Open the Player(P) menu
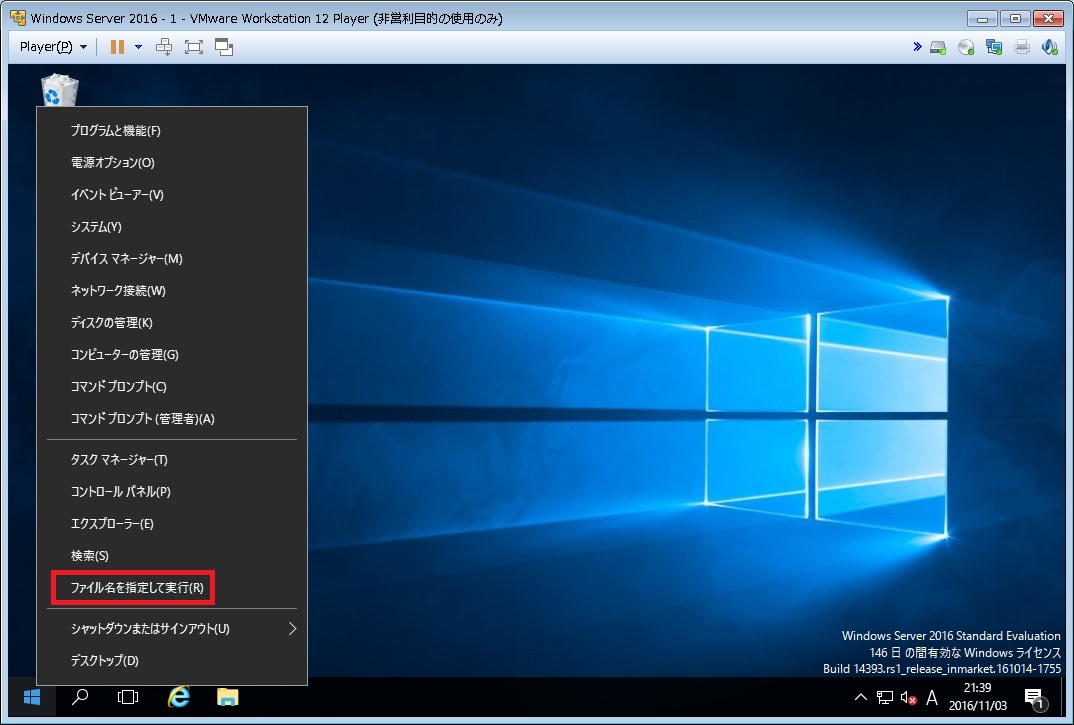Screen dimensions: 1074x725 coord(53,47)
